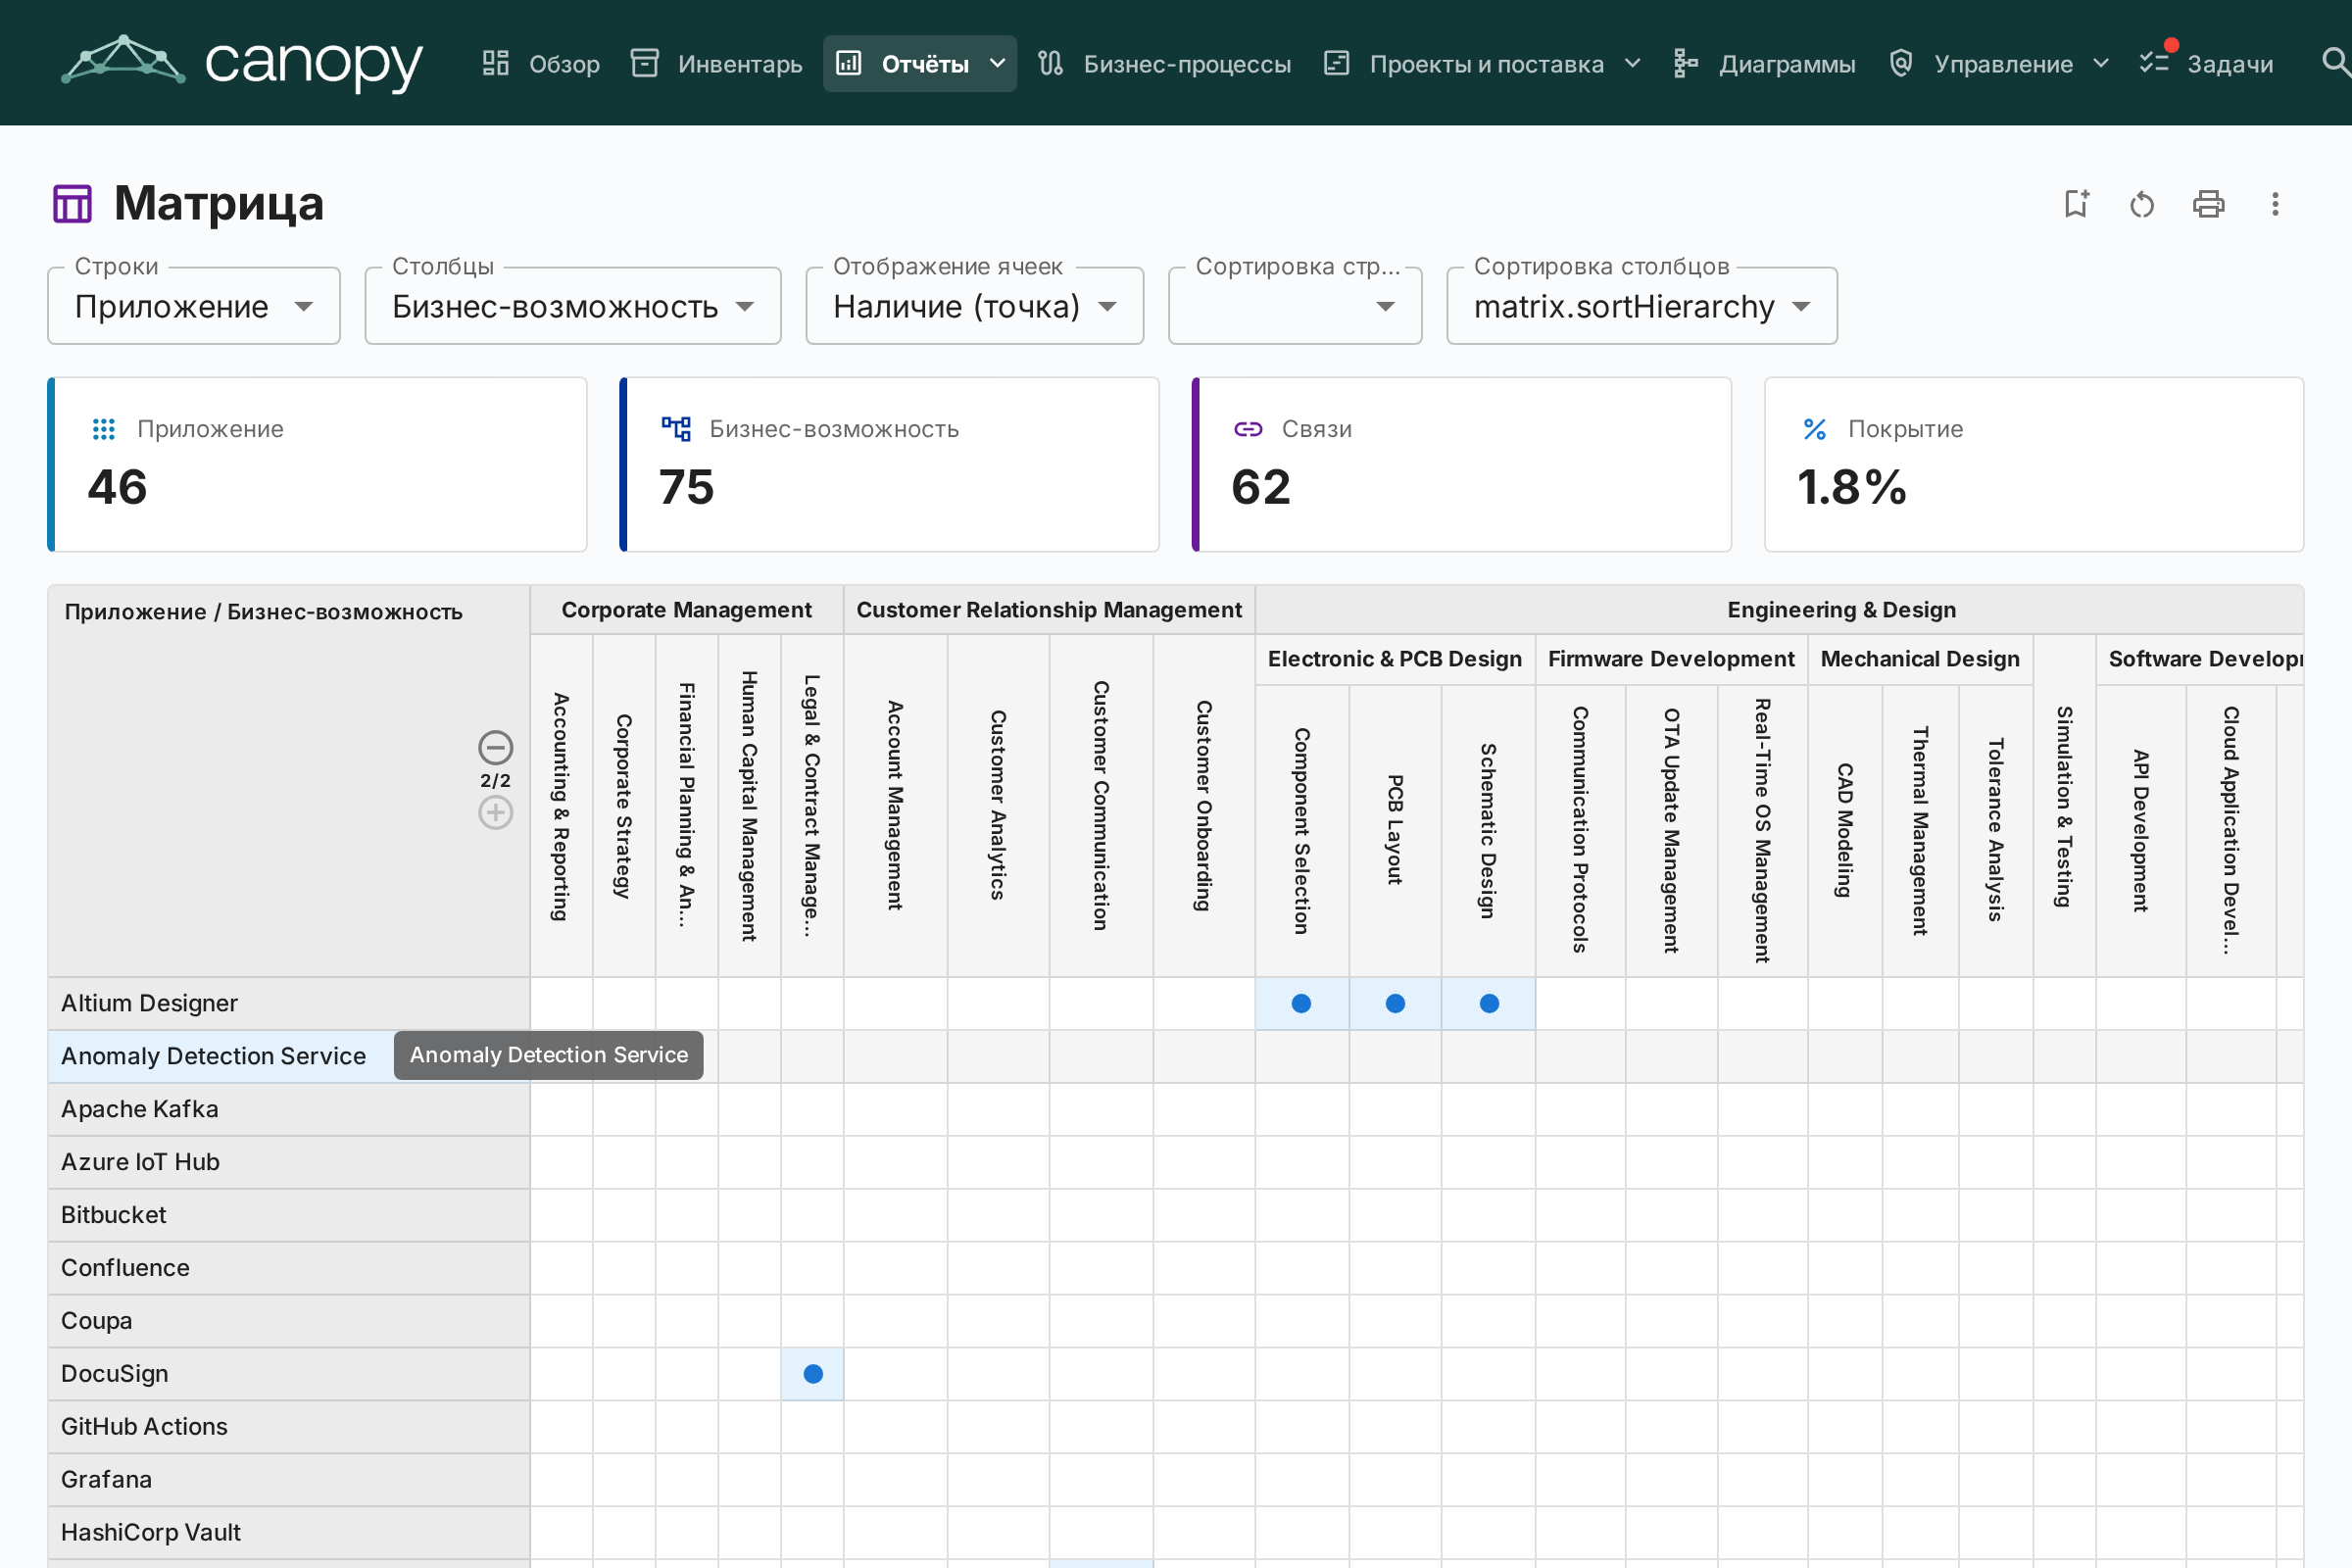Open the Строки dropdown

pos(194,306)
